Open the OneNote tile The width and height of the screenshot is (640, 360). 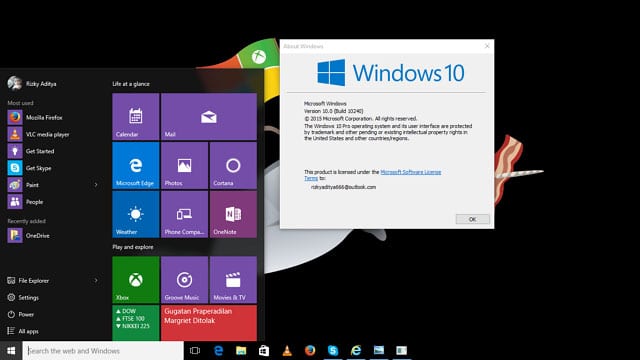[233, 214]
